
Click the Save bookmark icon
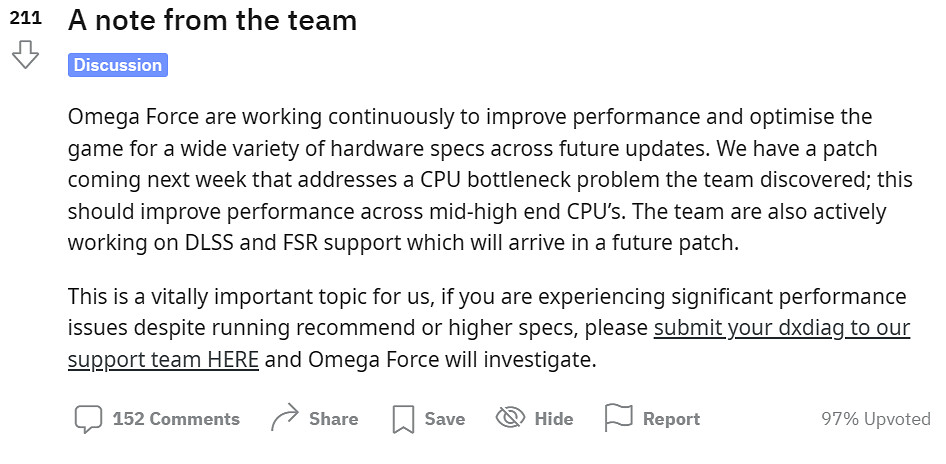(403, 419)
